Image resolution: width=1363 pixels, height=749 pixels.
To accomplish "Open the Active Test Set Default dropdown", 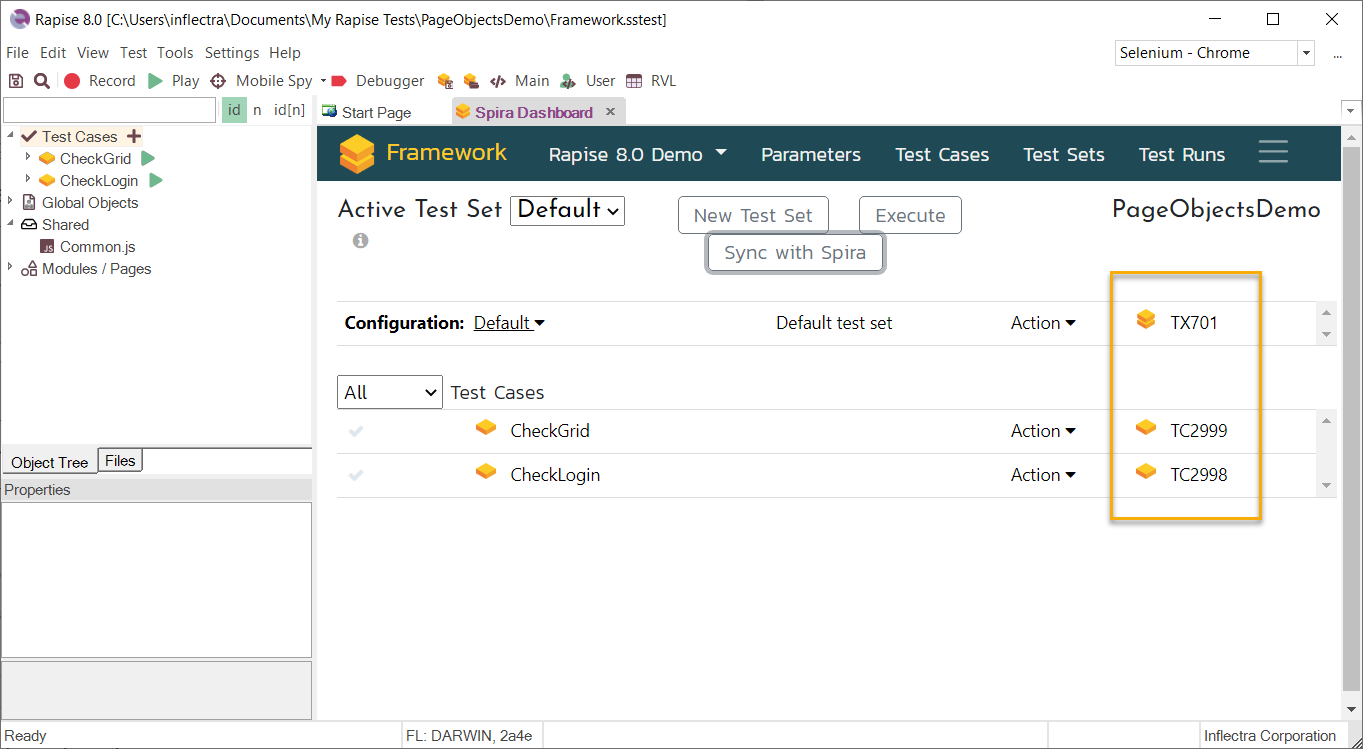I will [x=567, y=210].
